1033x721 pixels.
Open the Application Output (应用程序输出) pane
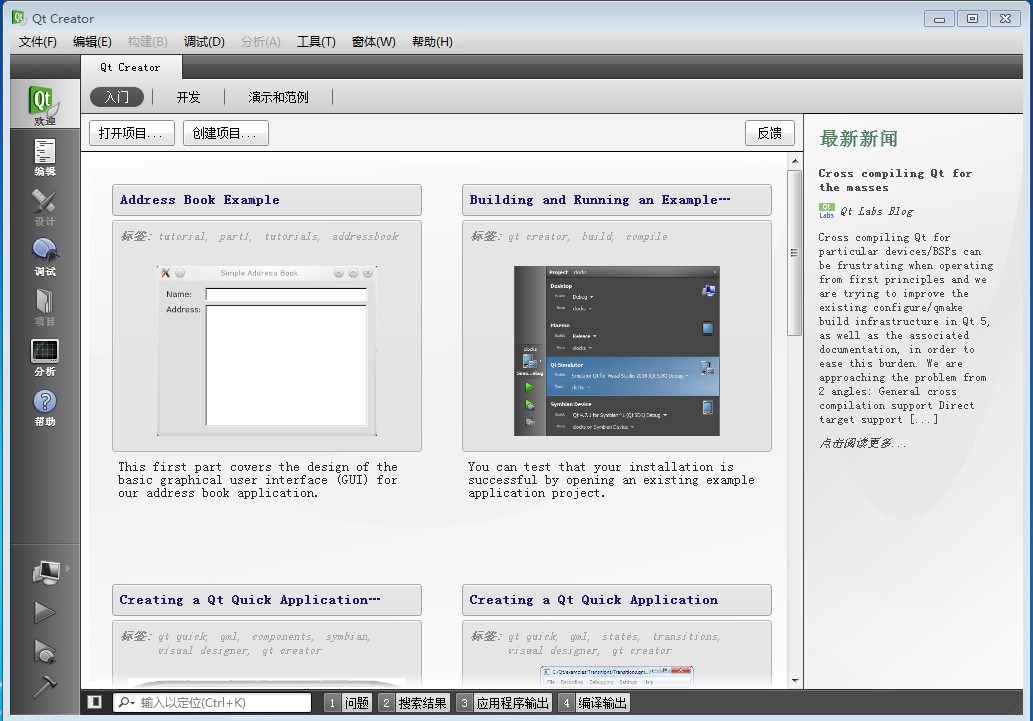pos(504,703)
